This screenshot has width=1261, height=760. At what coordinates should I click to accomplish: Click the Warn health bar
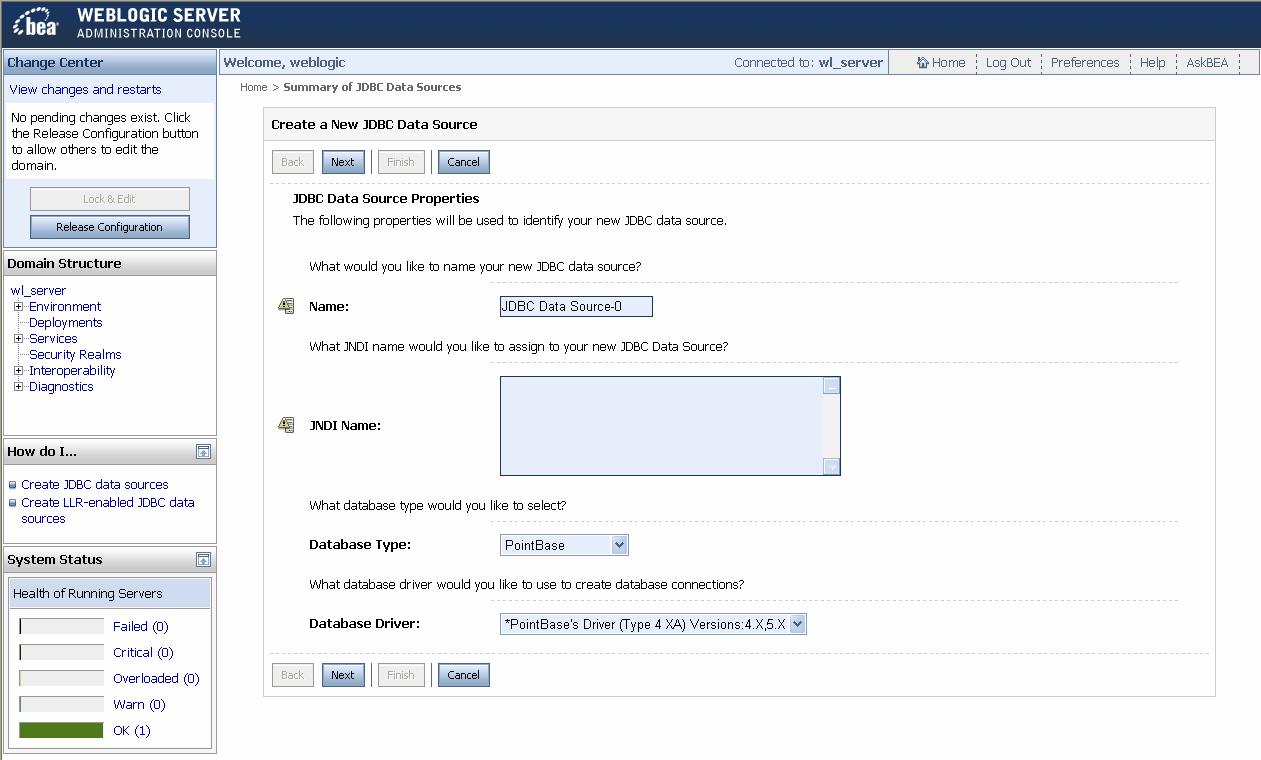tap(61, 705)
